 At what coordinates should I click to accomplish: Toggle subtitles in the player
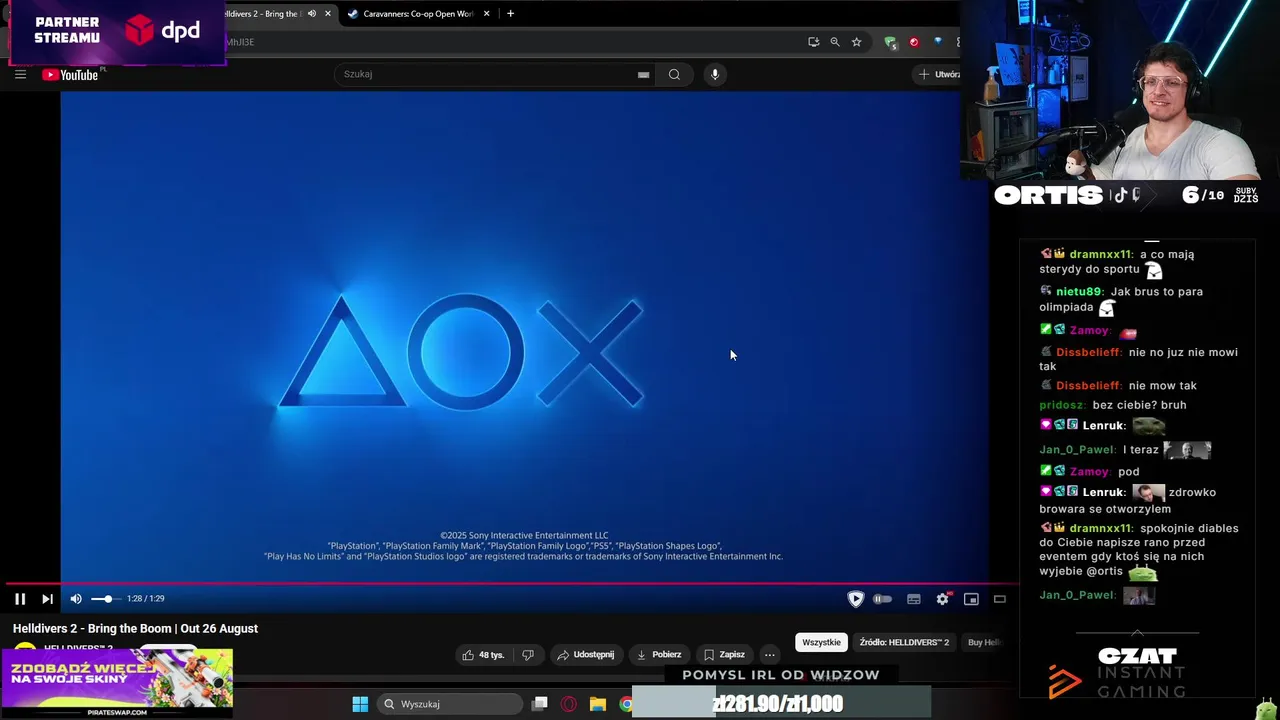point(914,599)
